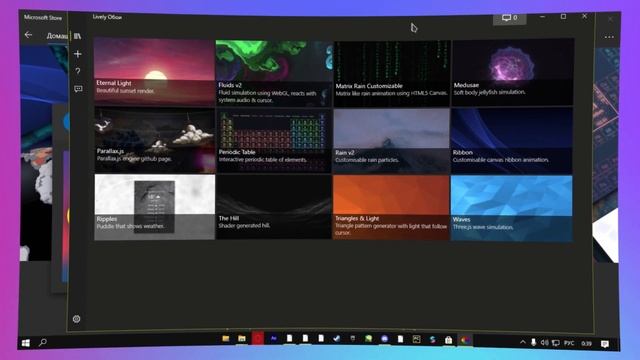Open the Library view in Lively sidebar

tap(78, 36)
